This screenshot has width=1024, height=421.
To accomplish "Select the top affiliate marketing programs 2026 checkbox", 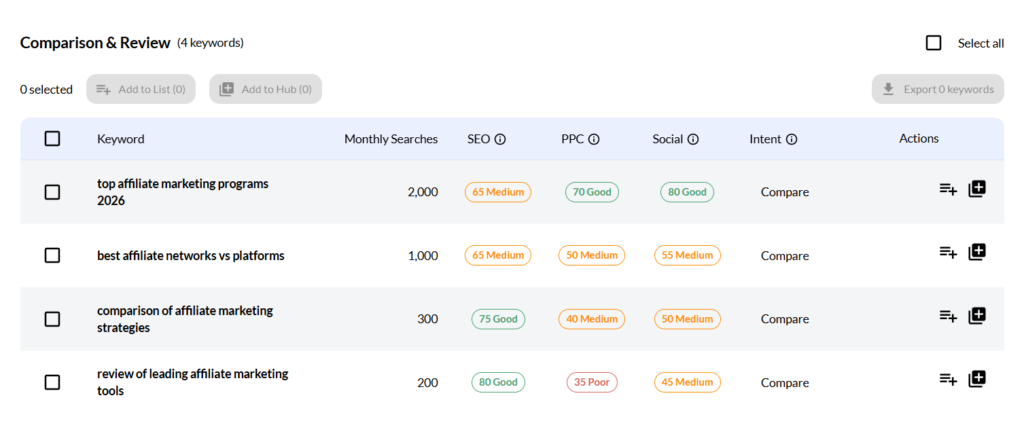I will pos(52,192).
